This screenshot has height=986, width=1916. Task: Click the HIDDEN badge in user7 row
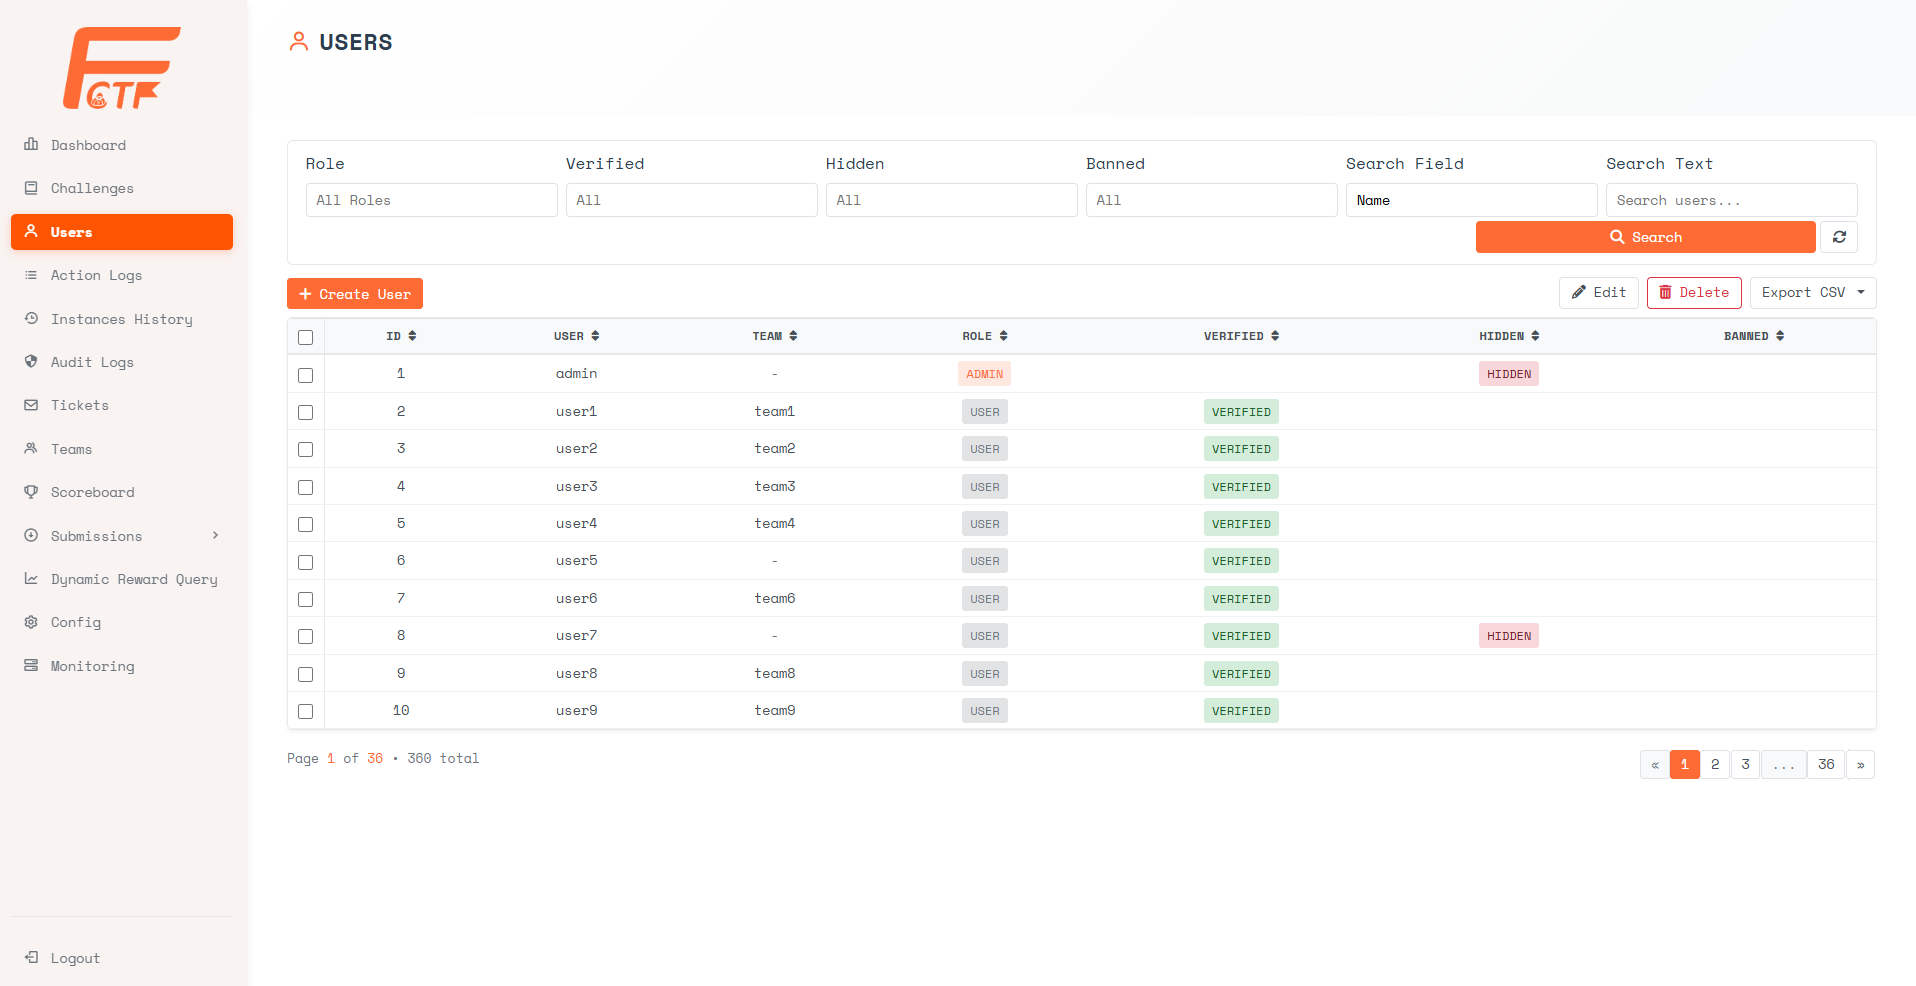pos(1509,636)
